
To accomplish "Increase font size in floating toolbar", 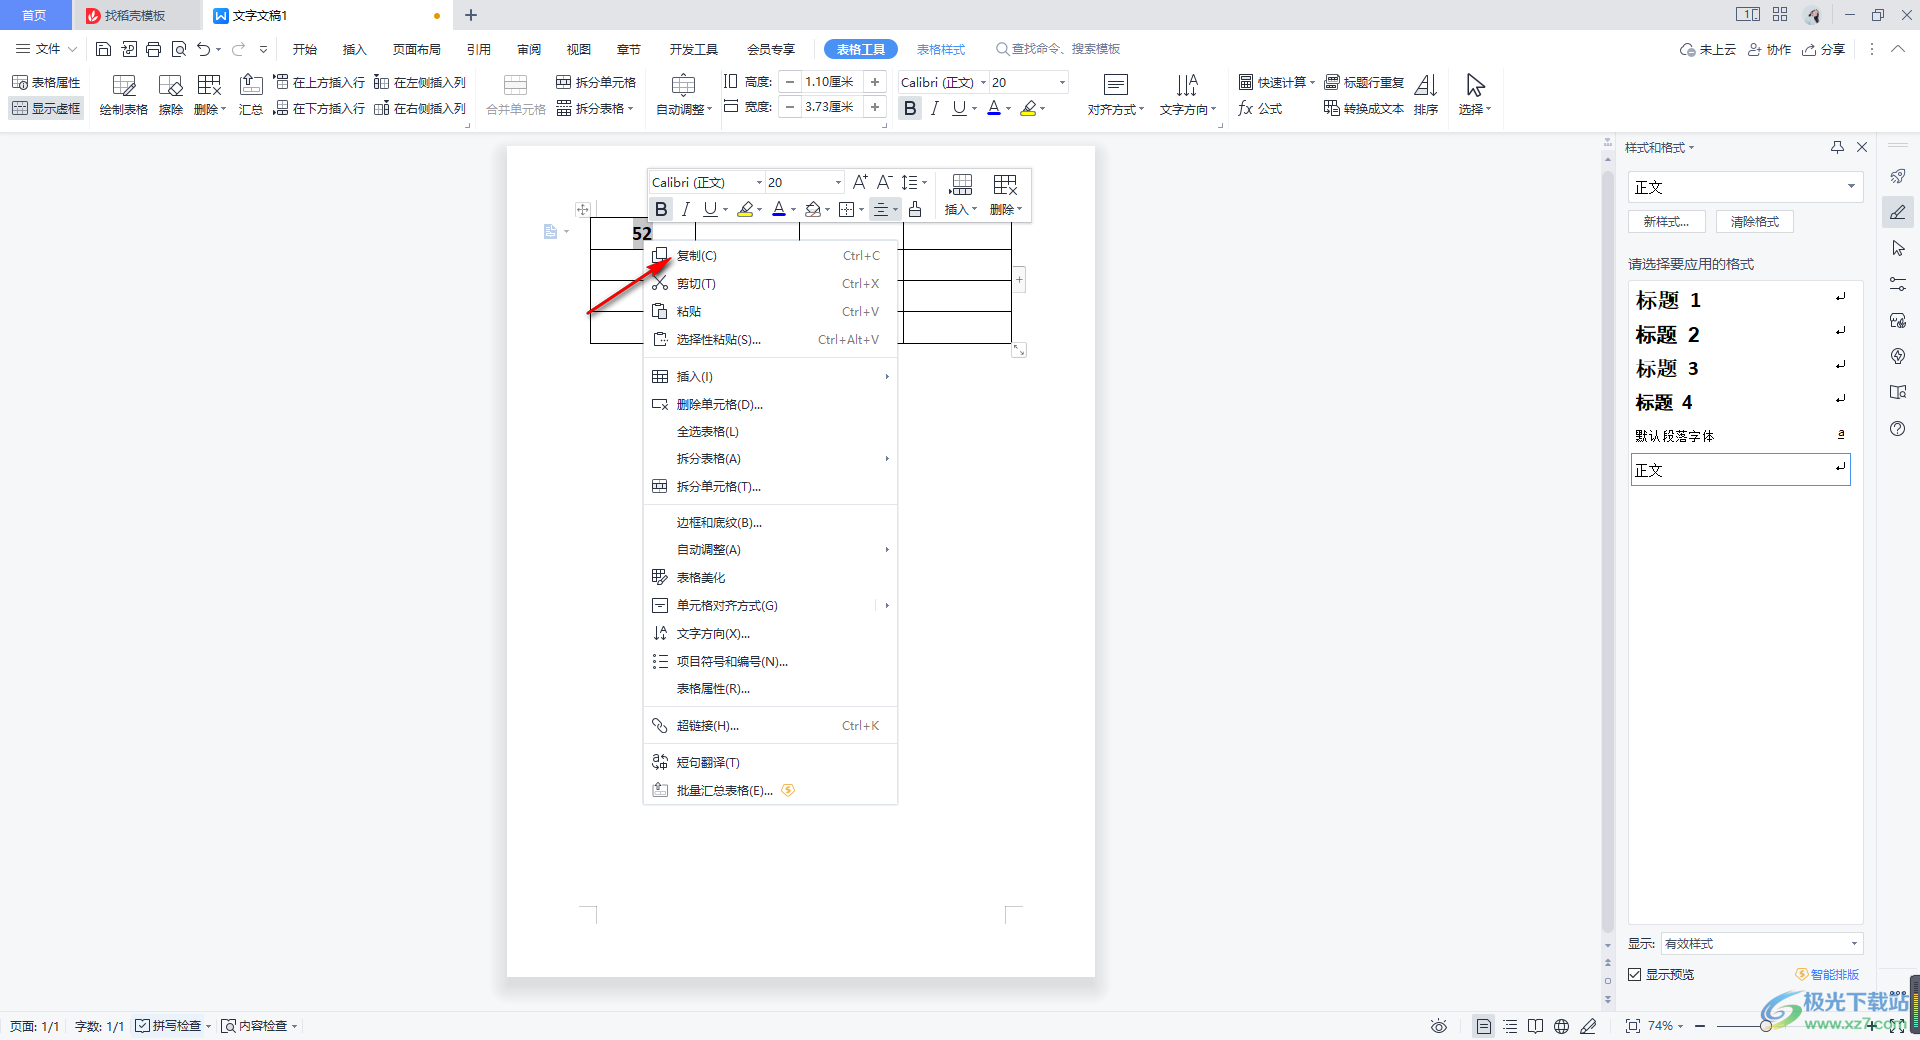I will click(x=860, y=182).
